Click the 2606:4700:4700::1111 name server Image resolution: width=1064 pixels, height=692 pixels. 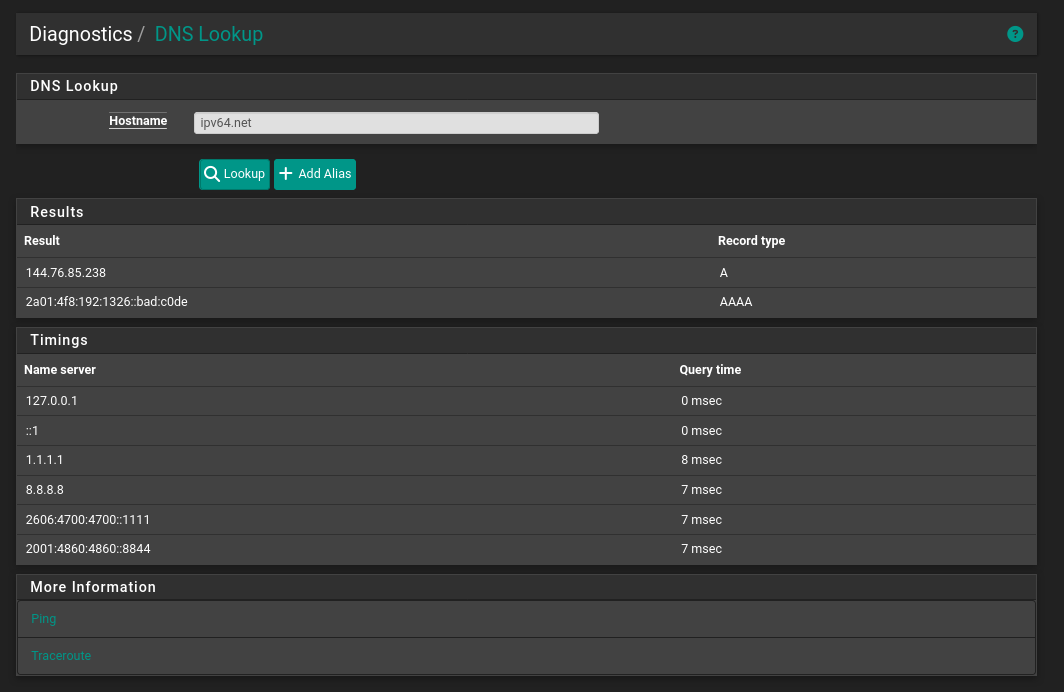(x=88, y=520)
